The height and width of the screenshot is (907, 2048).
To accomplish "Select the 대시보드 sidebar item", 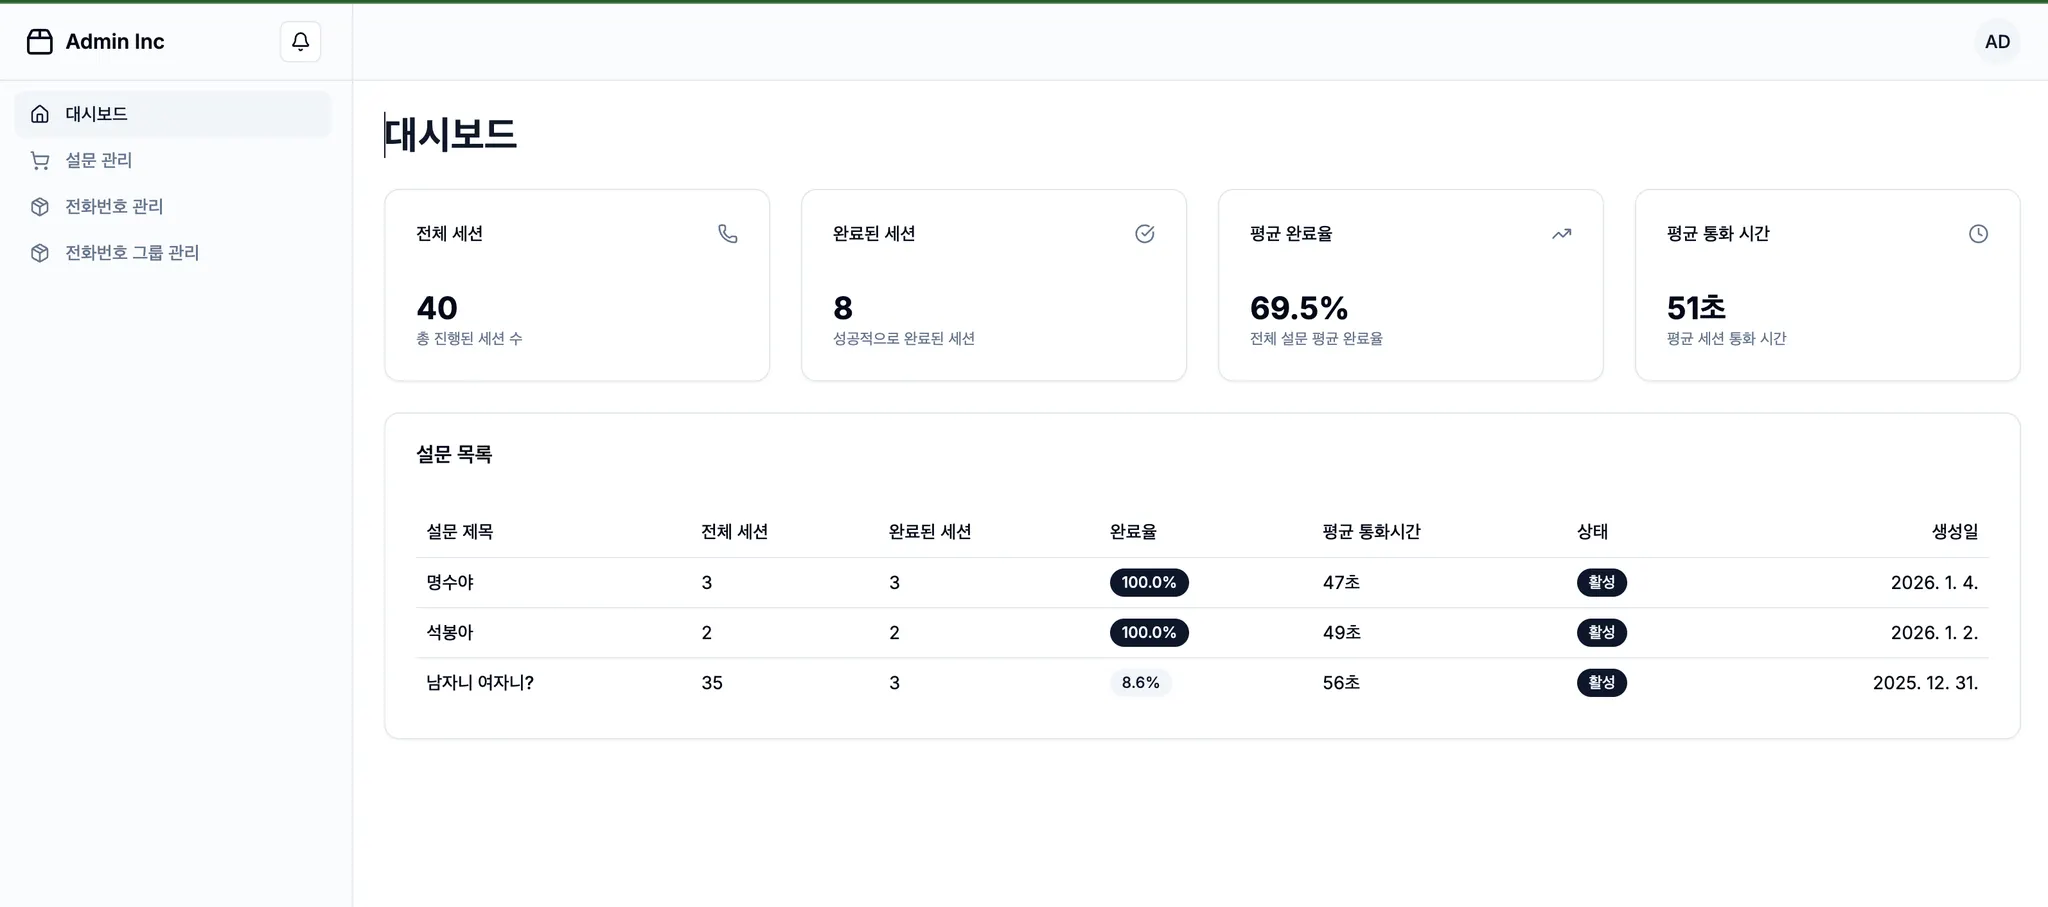I will pyautogui.click(x=97, y=114).
